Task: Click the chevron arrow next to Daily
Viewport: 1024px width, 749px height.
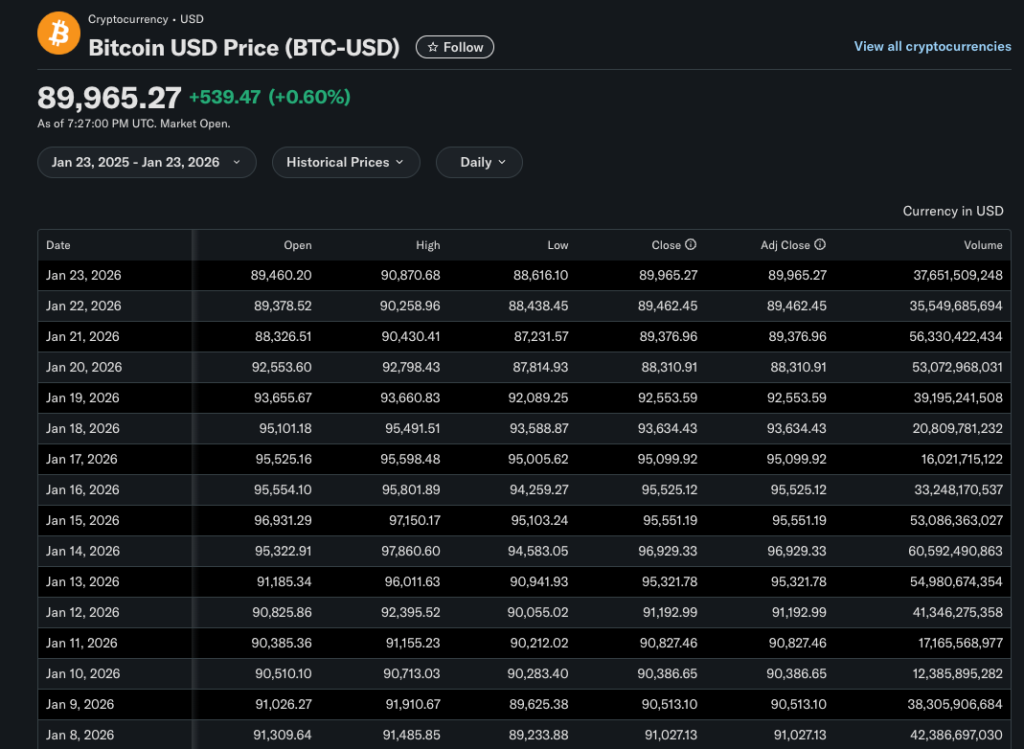Action: tap(502, 162)
